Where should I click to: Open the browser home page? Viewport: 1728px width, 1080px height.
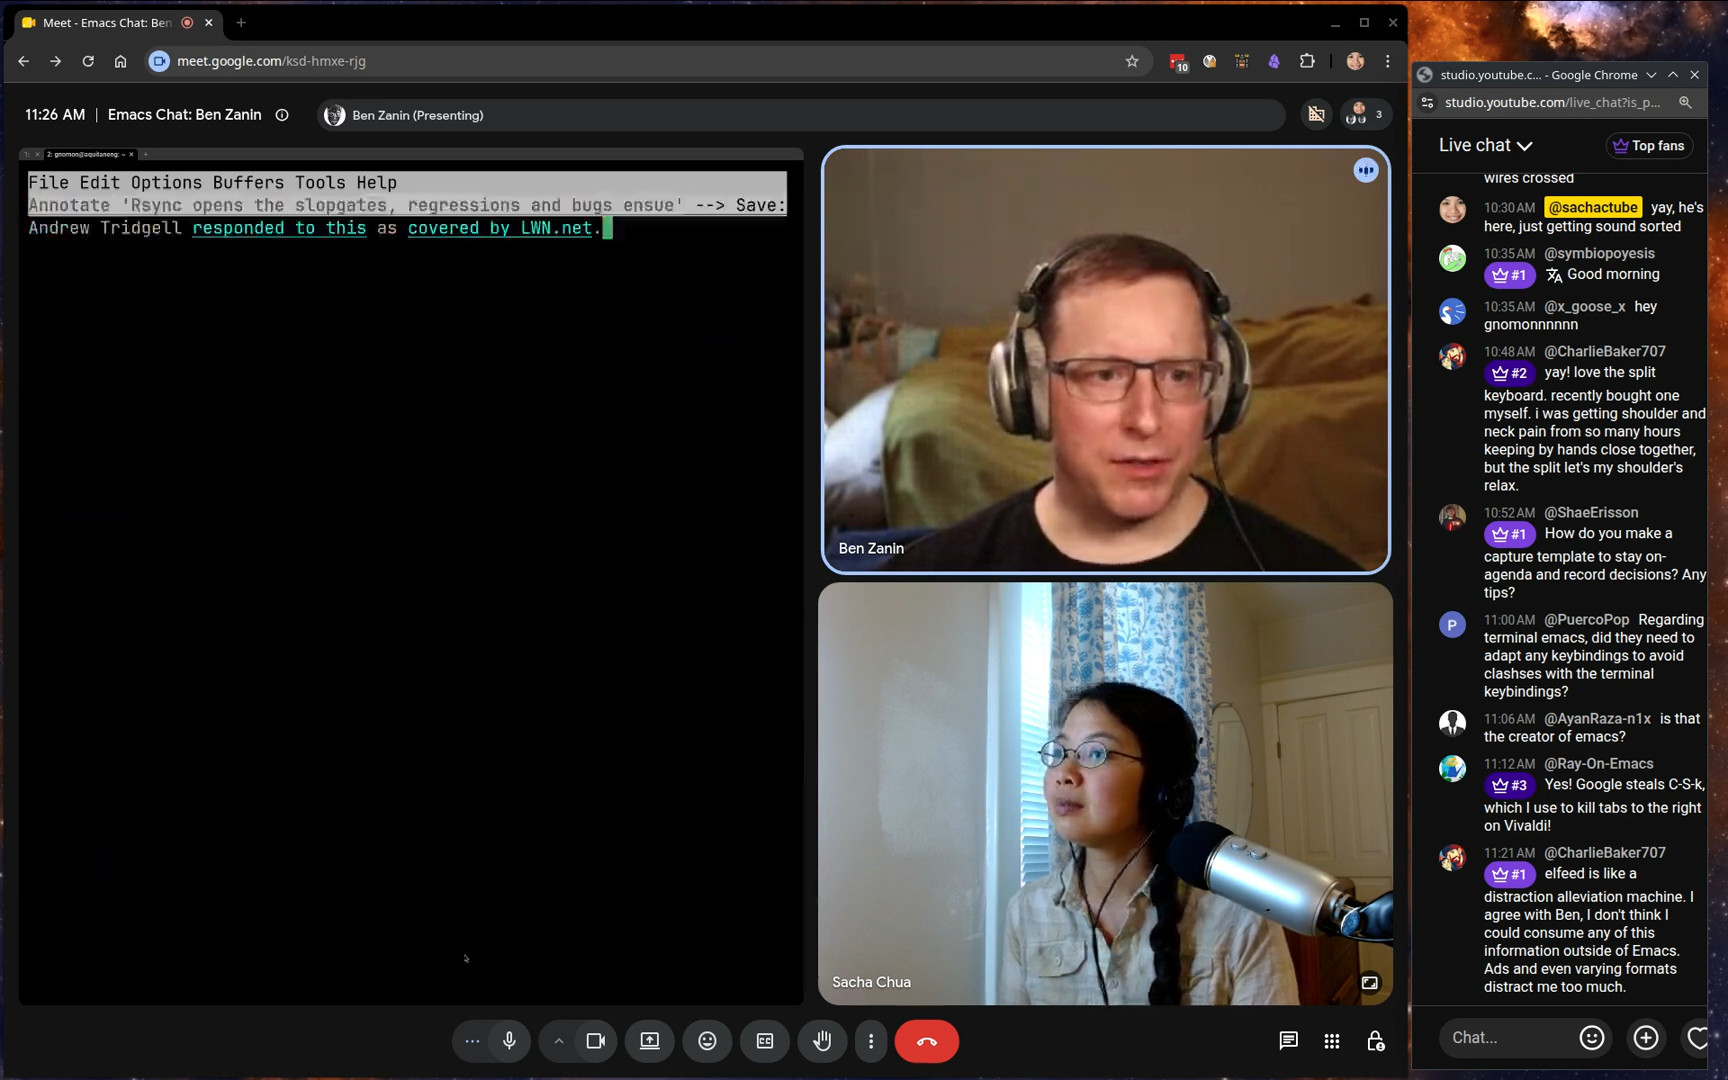coord(120,61)
